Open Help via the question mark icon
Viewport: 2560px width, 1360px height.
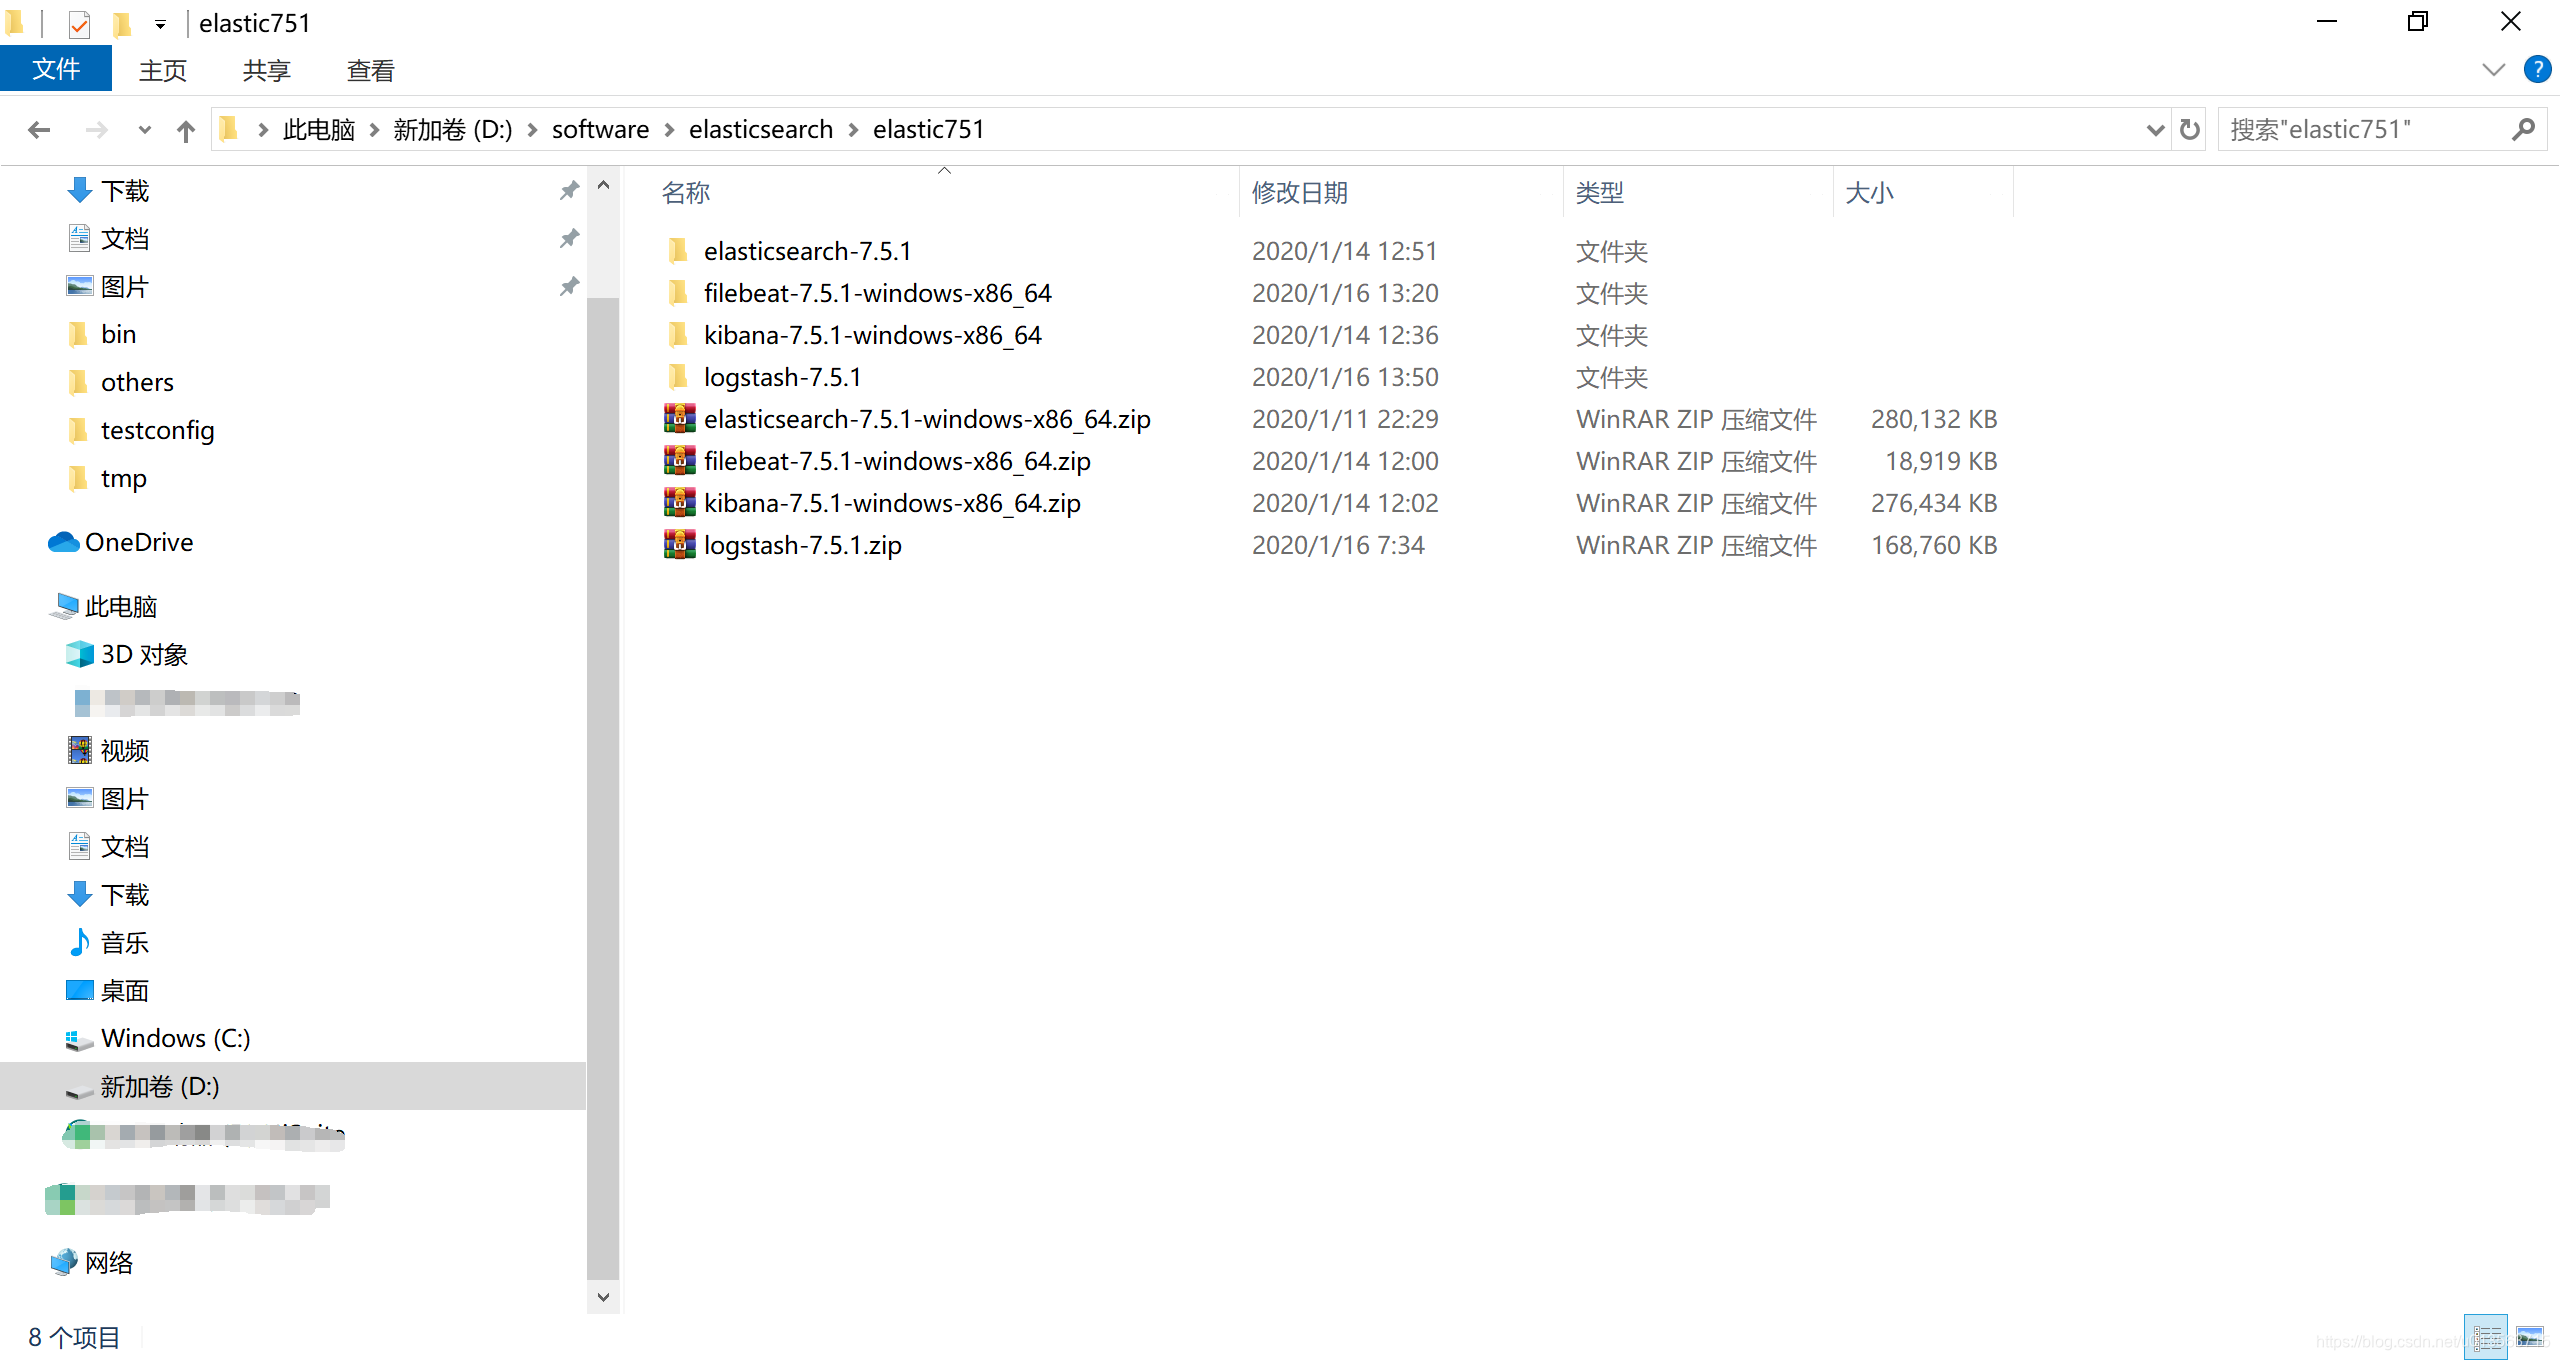click(x=2537, y=69)
